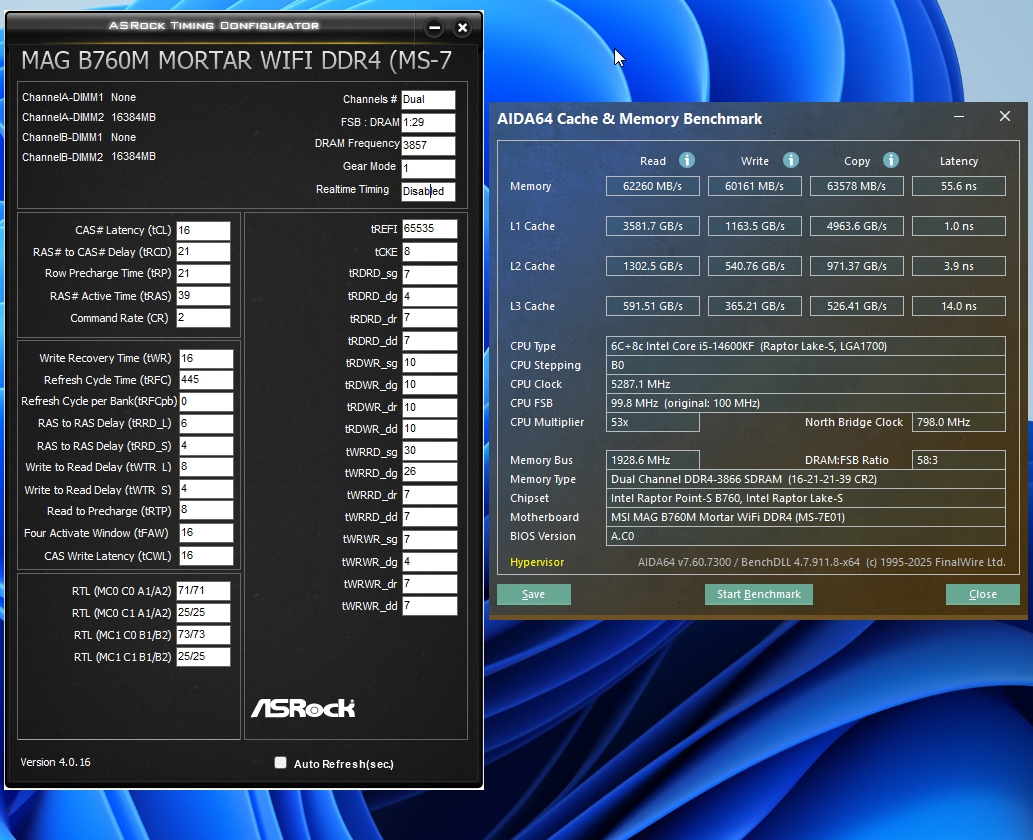
Task: Click the tREFI value field
Action: [x=430, y=229]
